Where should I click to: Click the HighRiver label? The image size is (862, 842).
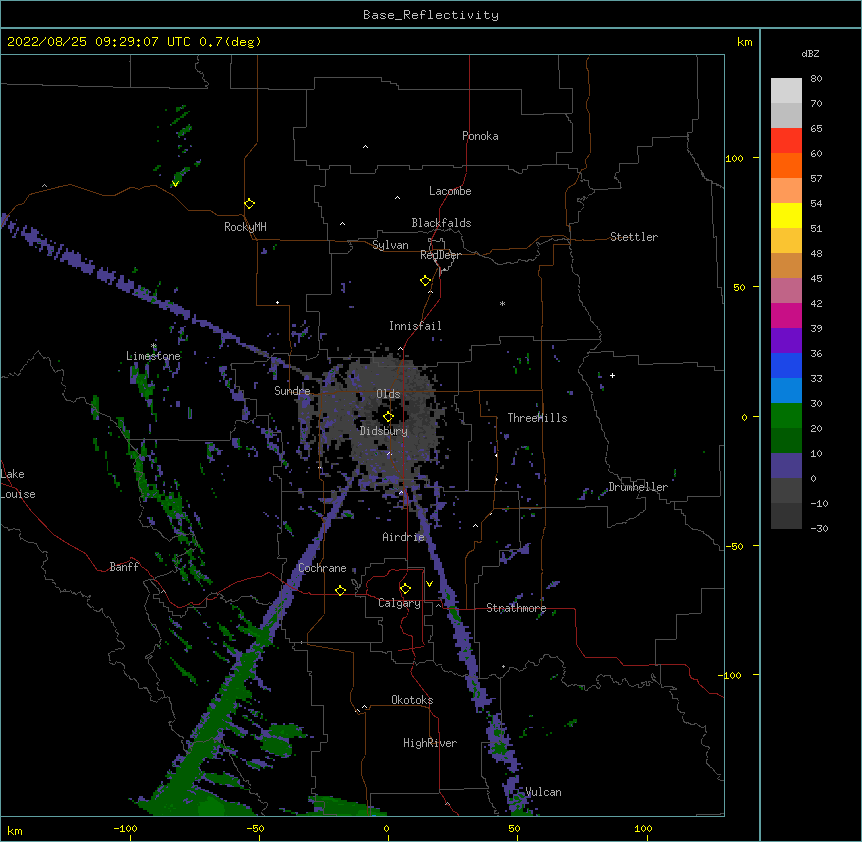click(430, 743)
